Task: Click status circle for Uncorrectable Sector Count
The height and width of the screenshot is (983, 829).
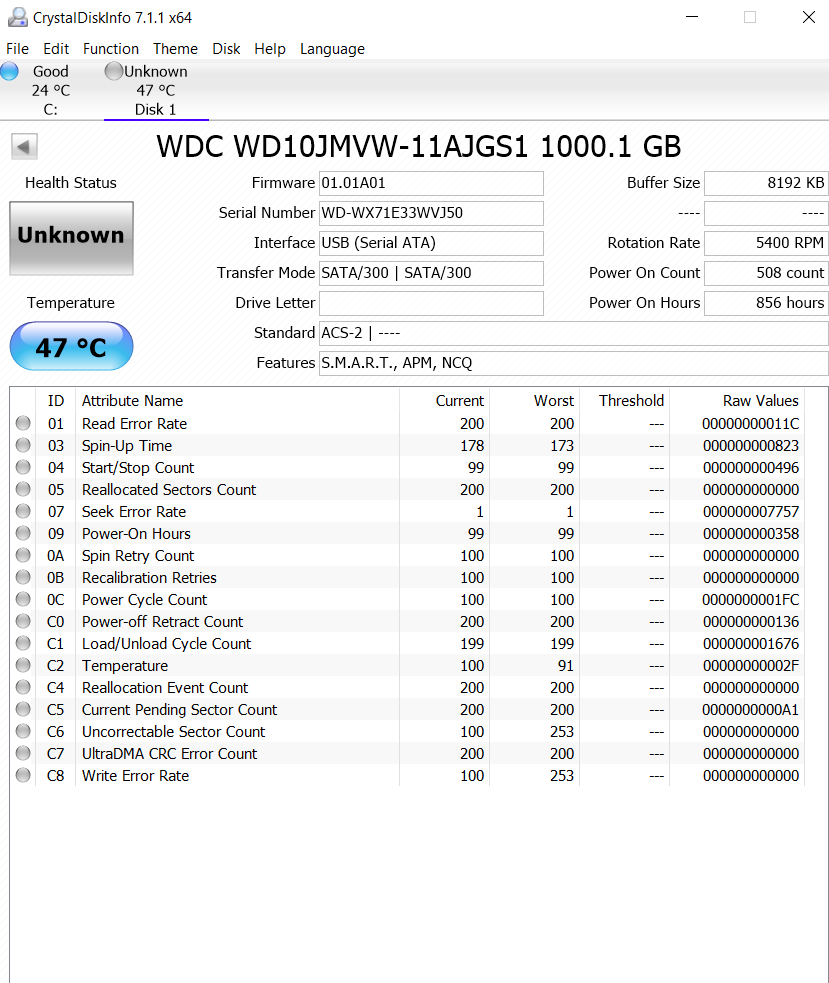Action: click(23, 730)
